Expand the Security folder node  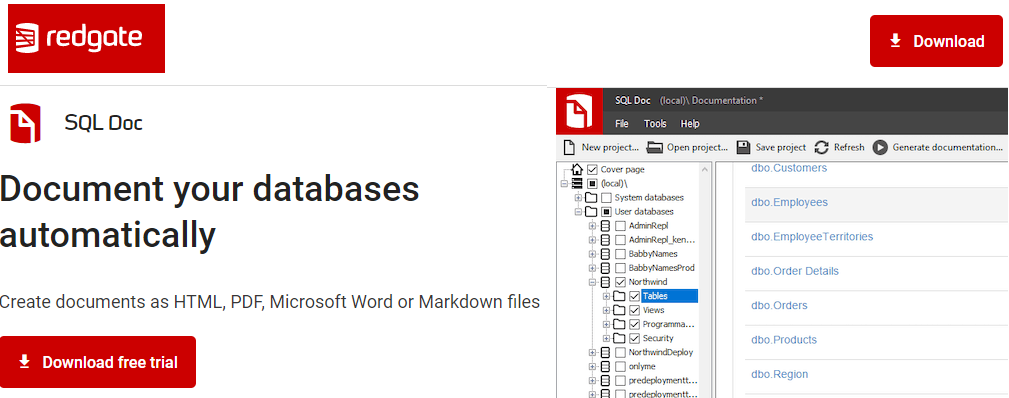(606, 338)
